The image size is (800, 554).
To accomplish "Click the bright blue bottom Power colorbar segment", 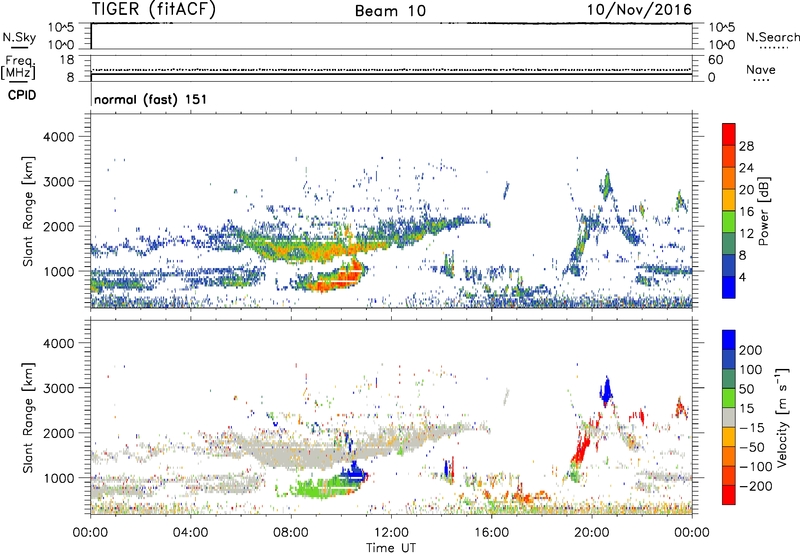I will pos(729,287).
